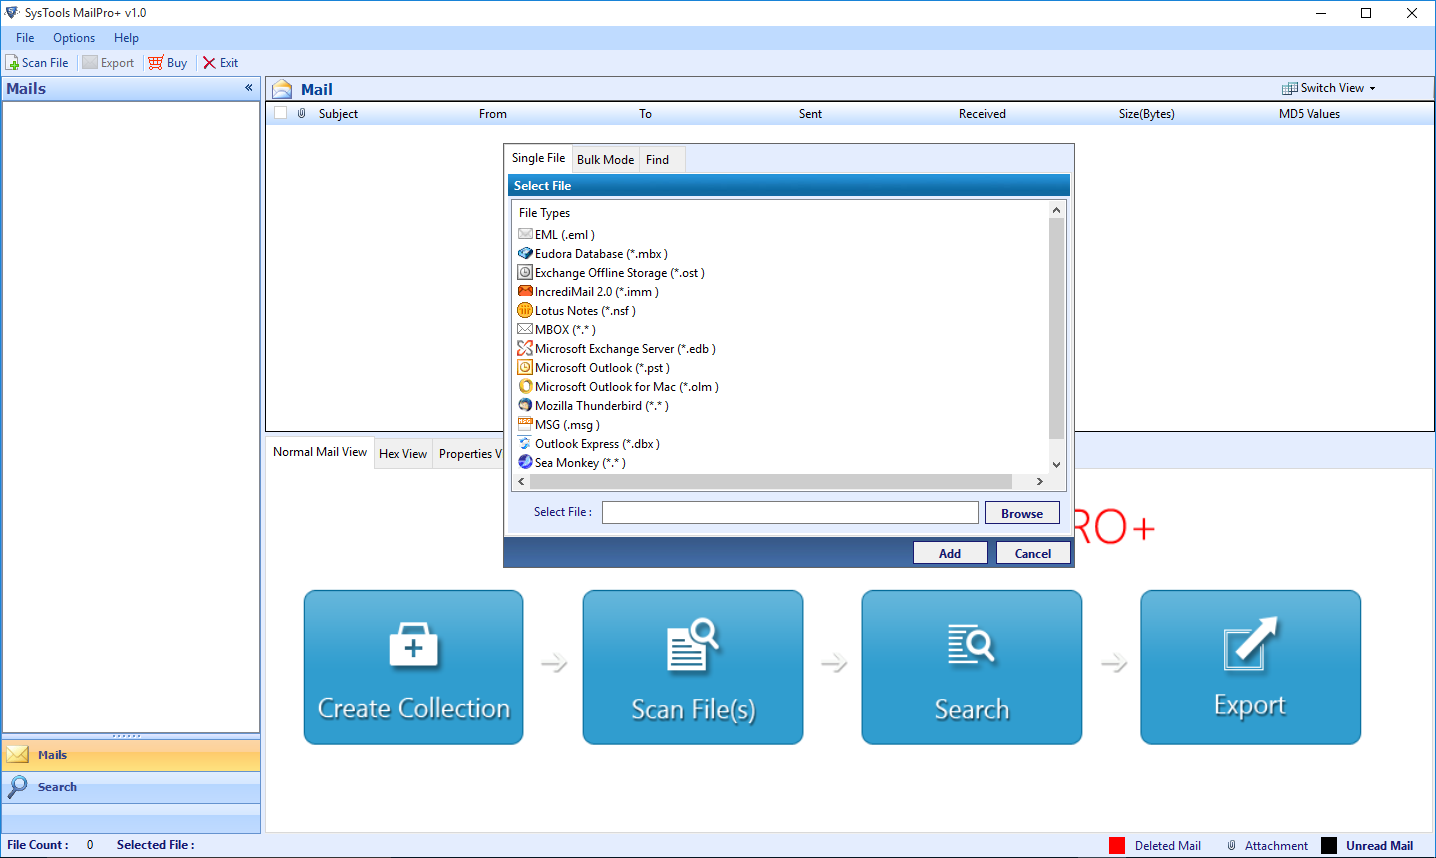
Task: Click the SysTools MailPro+ title bar logo
Action: coord(12,13)
